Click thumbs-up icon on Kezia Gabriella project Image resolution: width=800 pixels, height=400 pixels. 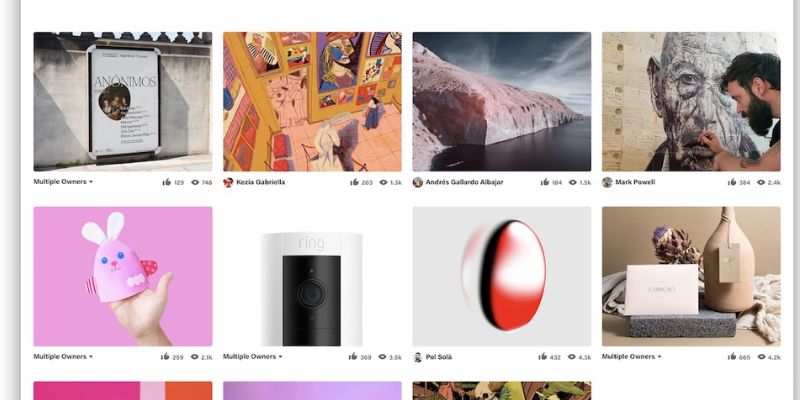[354, 182]
